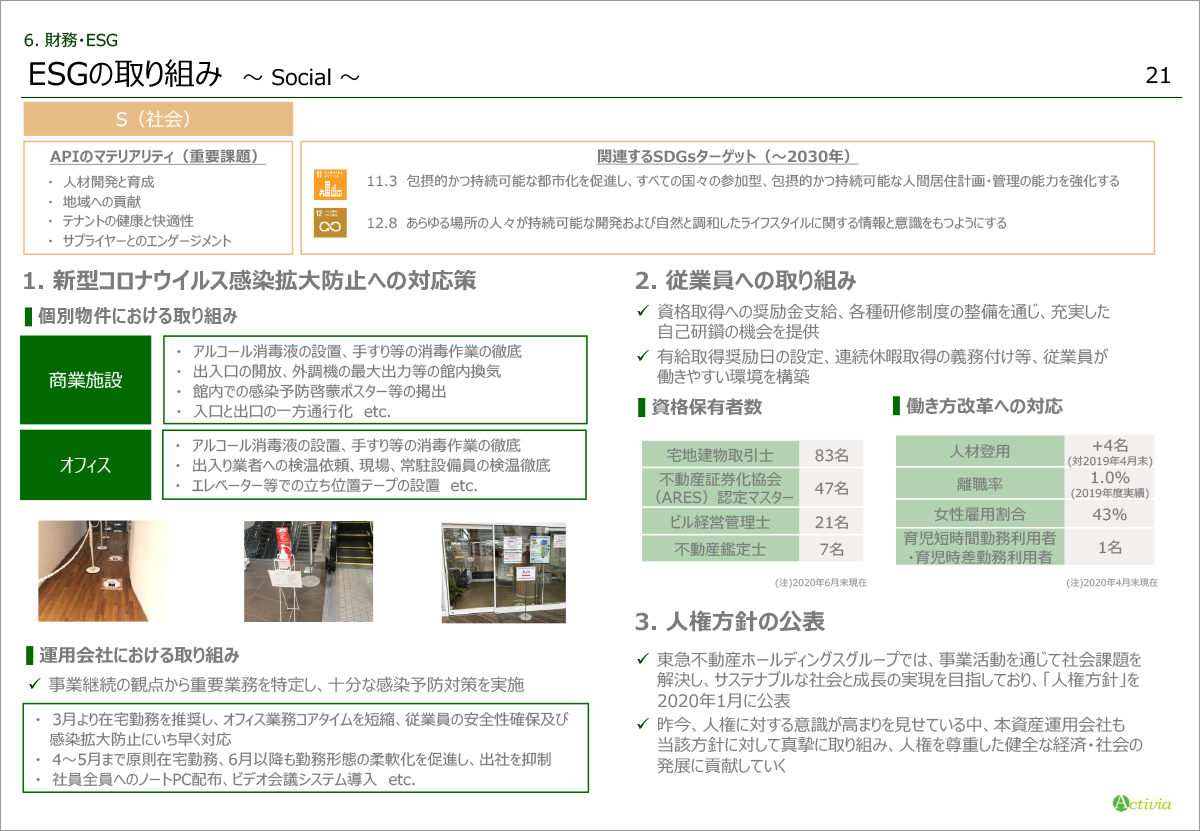
Task: Click the value "83名"
Action: (831, 455)
